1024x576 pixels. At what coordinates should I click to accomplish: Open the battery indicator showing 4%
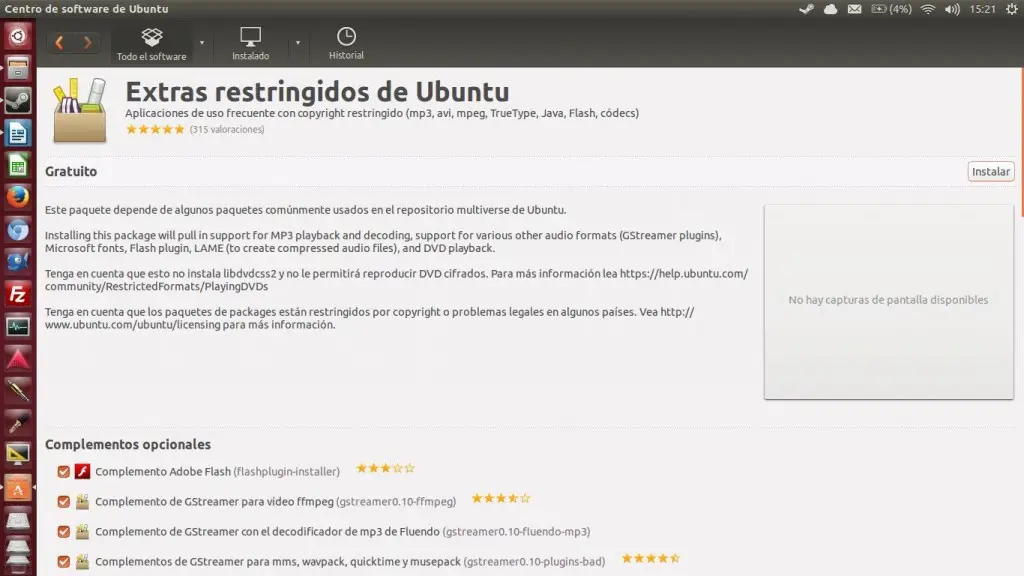click(891, 9)
